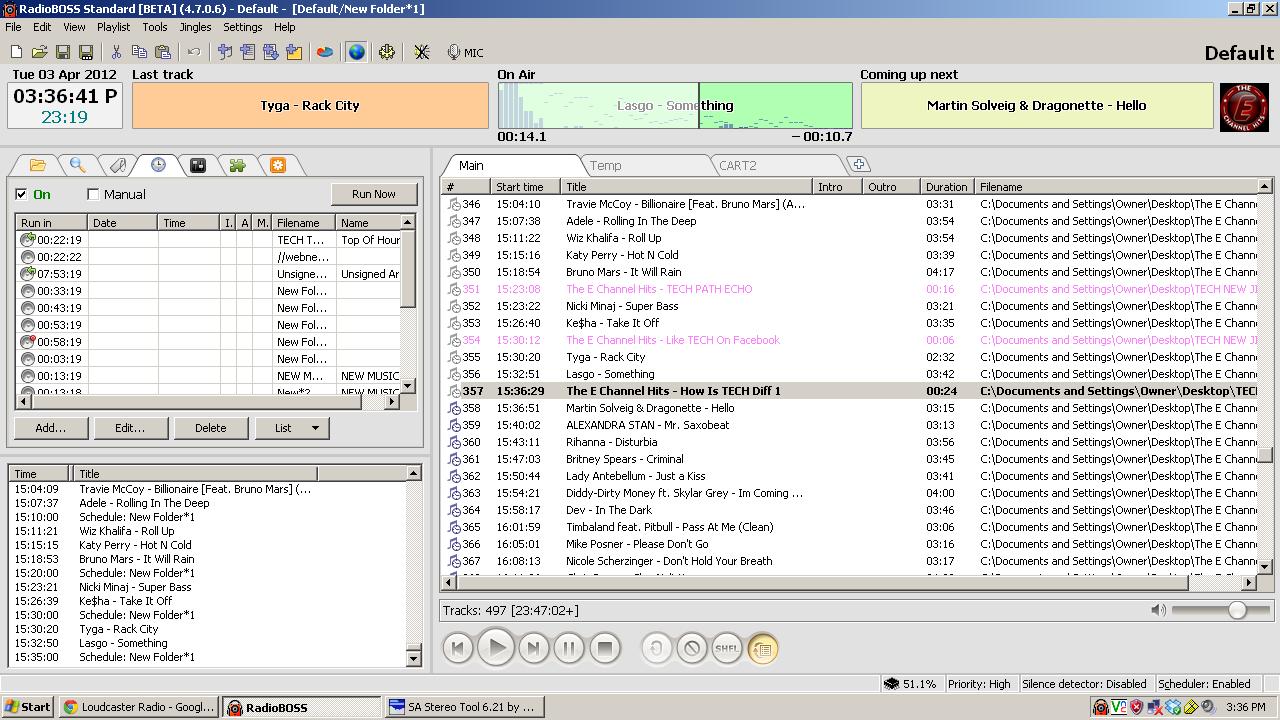Click the Duration column header

point(946,187)
